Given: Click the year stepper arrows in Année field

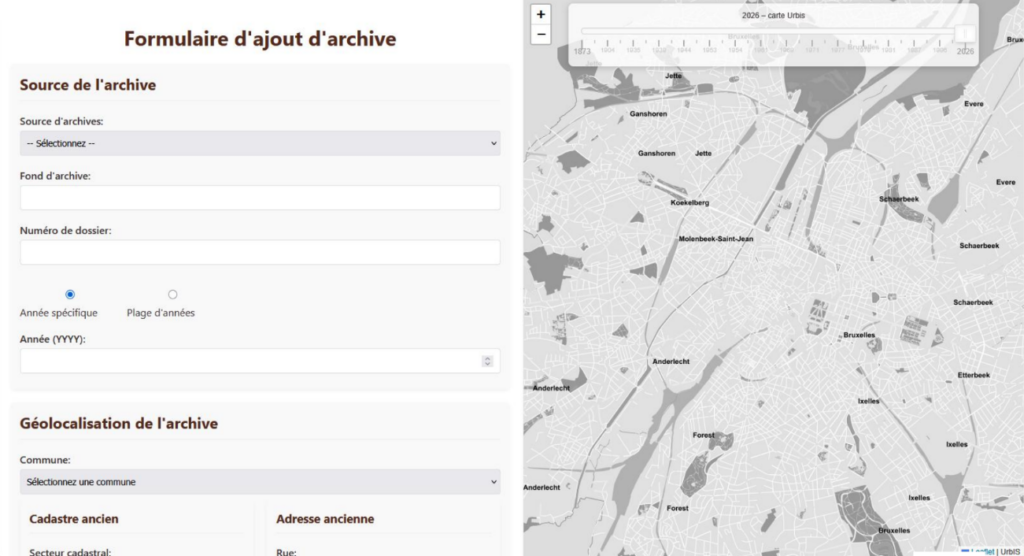Looking at the screenshot, I should [x=487, y=361].
